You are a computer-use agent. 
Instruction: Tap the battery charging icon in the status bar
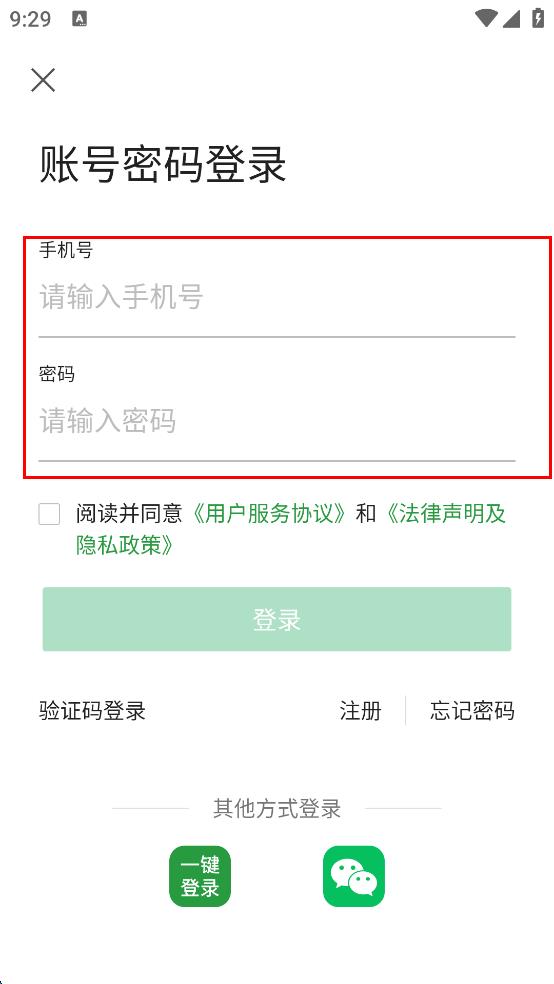tap(538, 18)
